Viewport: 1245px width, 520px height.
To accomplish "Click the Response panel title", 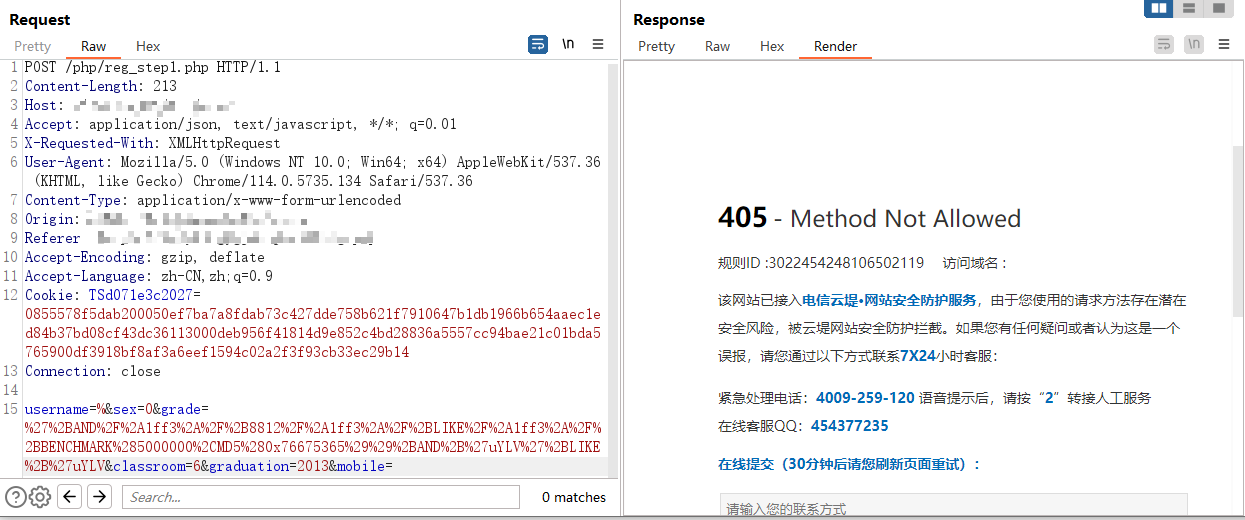I will [x=669, y=19].
